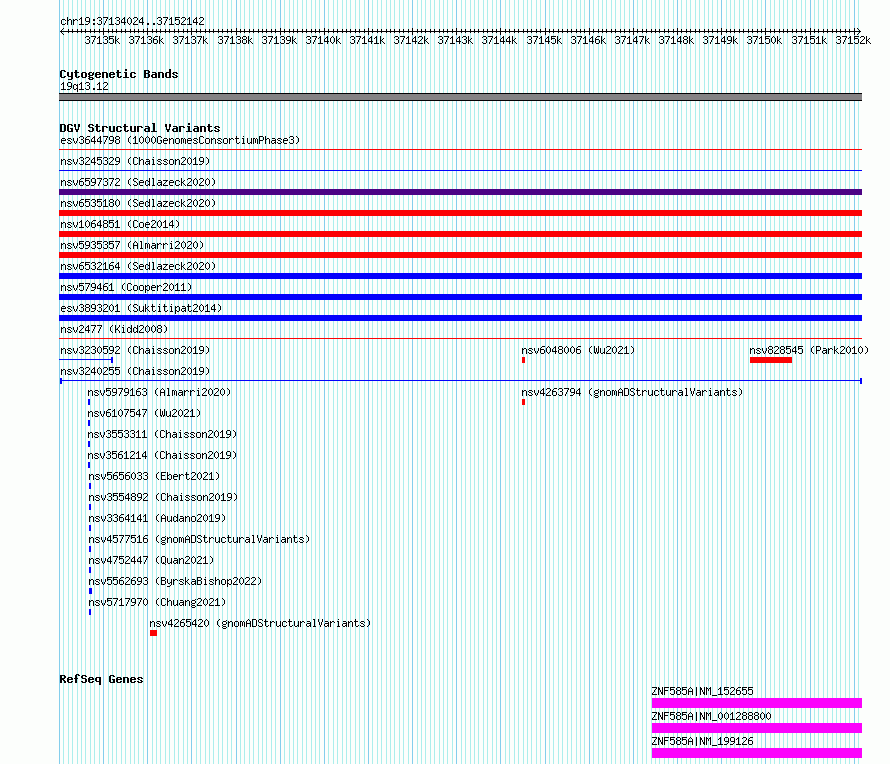Select the nsv3561214 (Chaisson2019) label
Viewport: 890px width, 764px height.
click(162, 455)
